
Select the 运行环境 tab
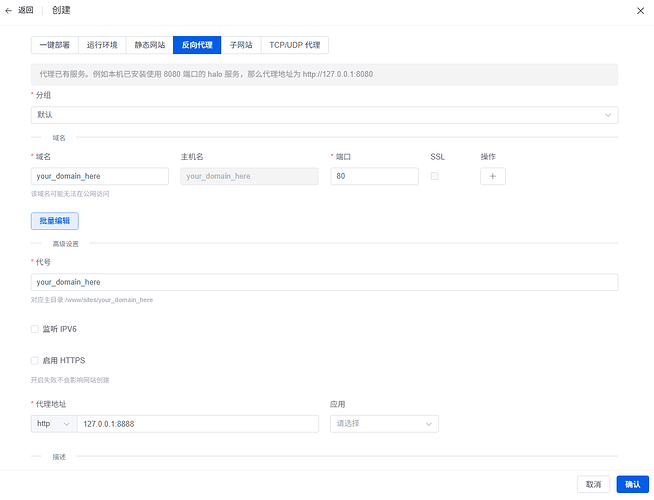pos(102,45)
